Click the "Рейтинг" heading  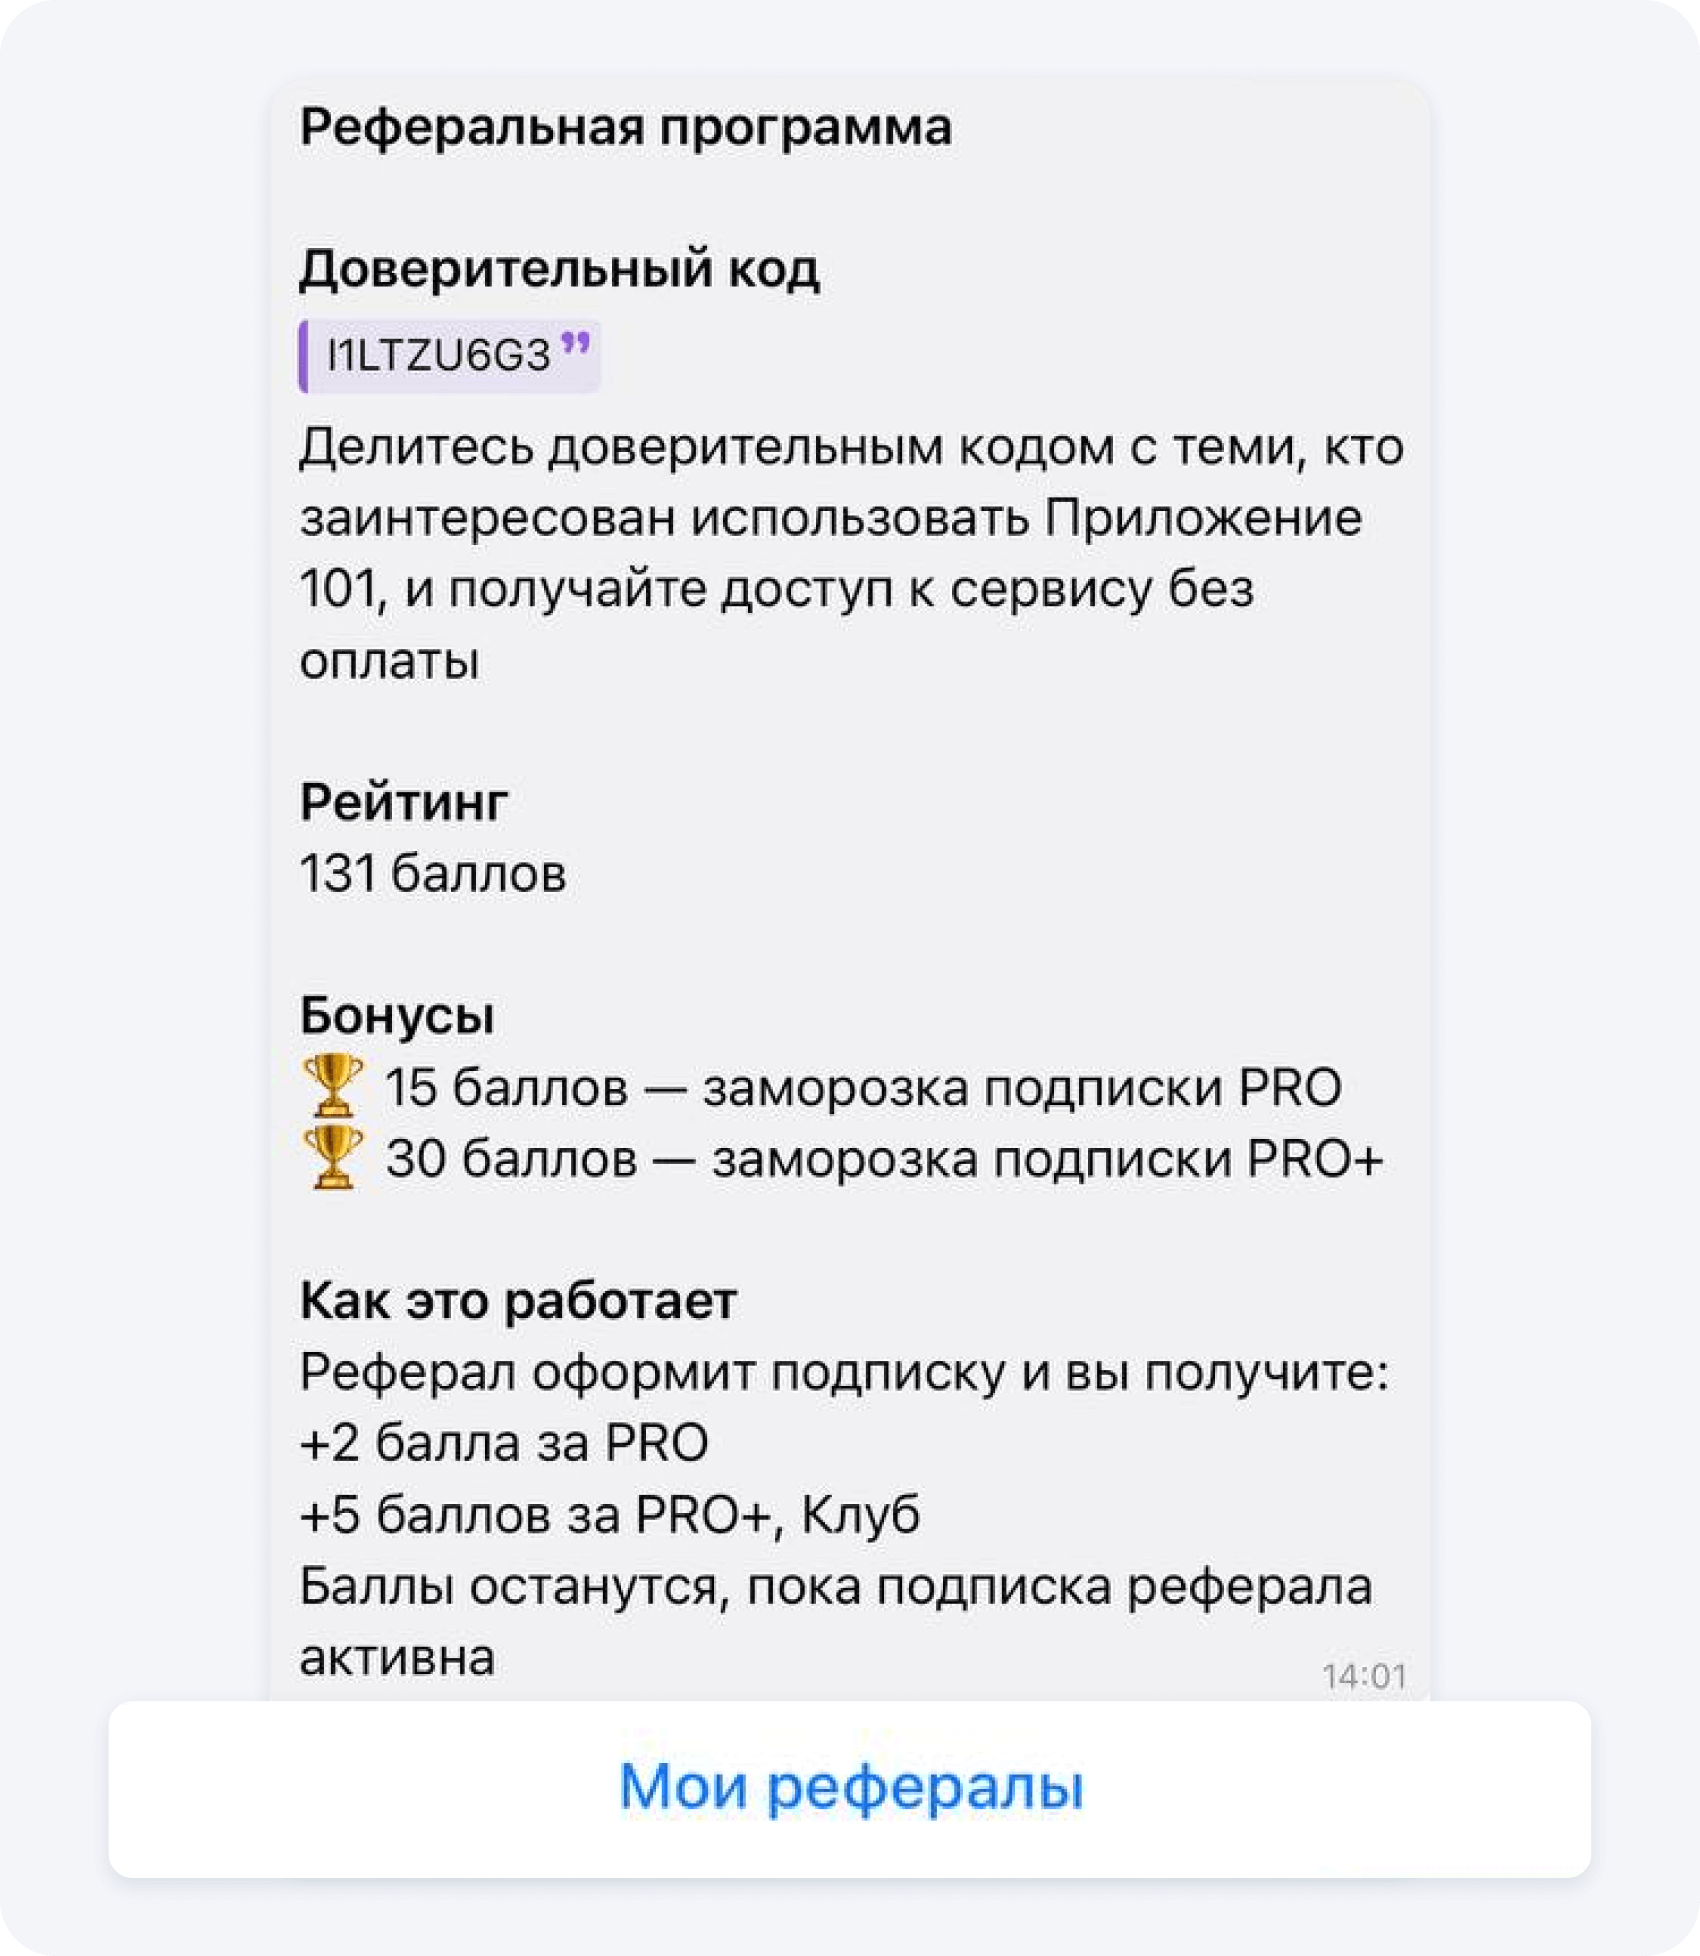coord(404,802)
